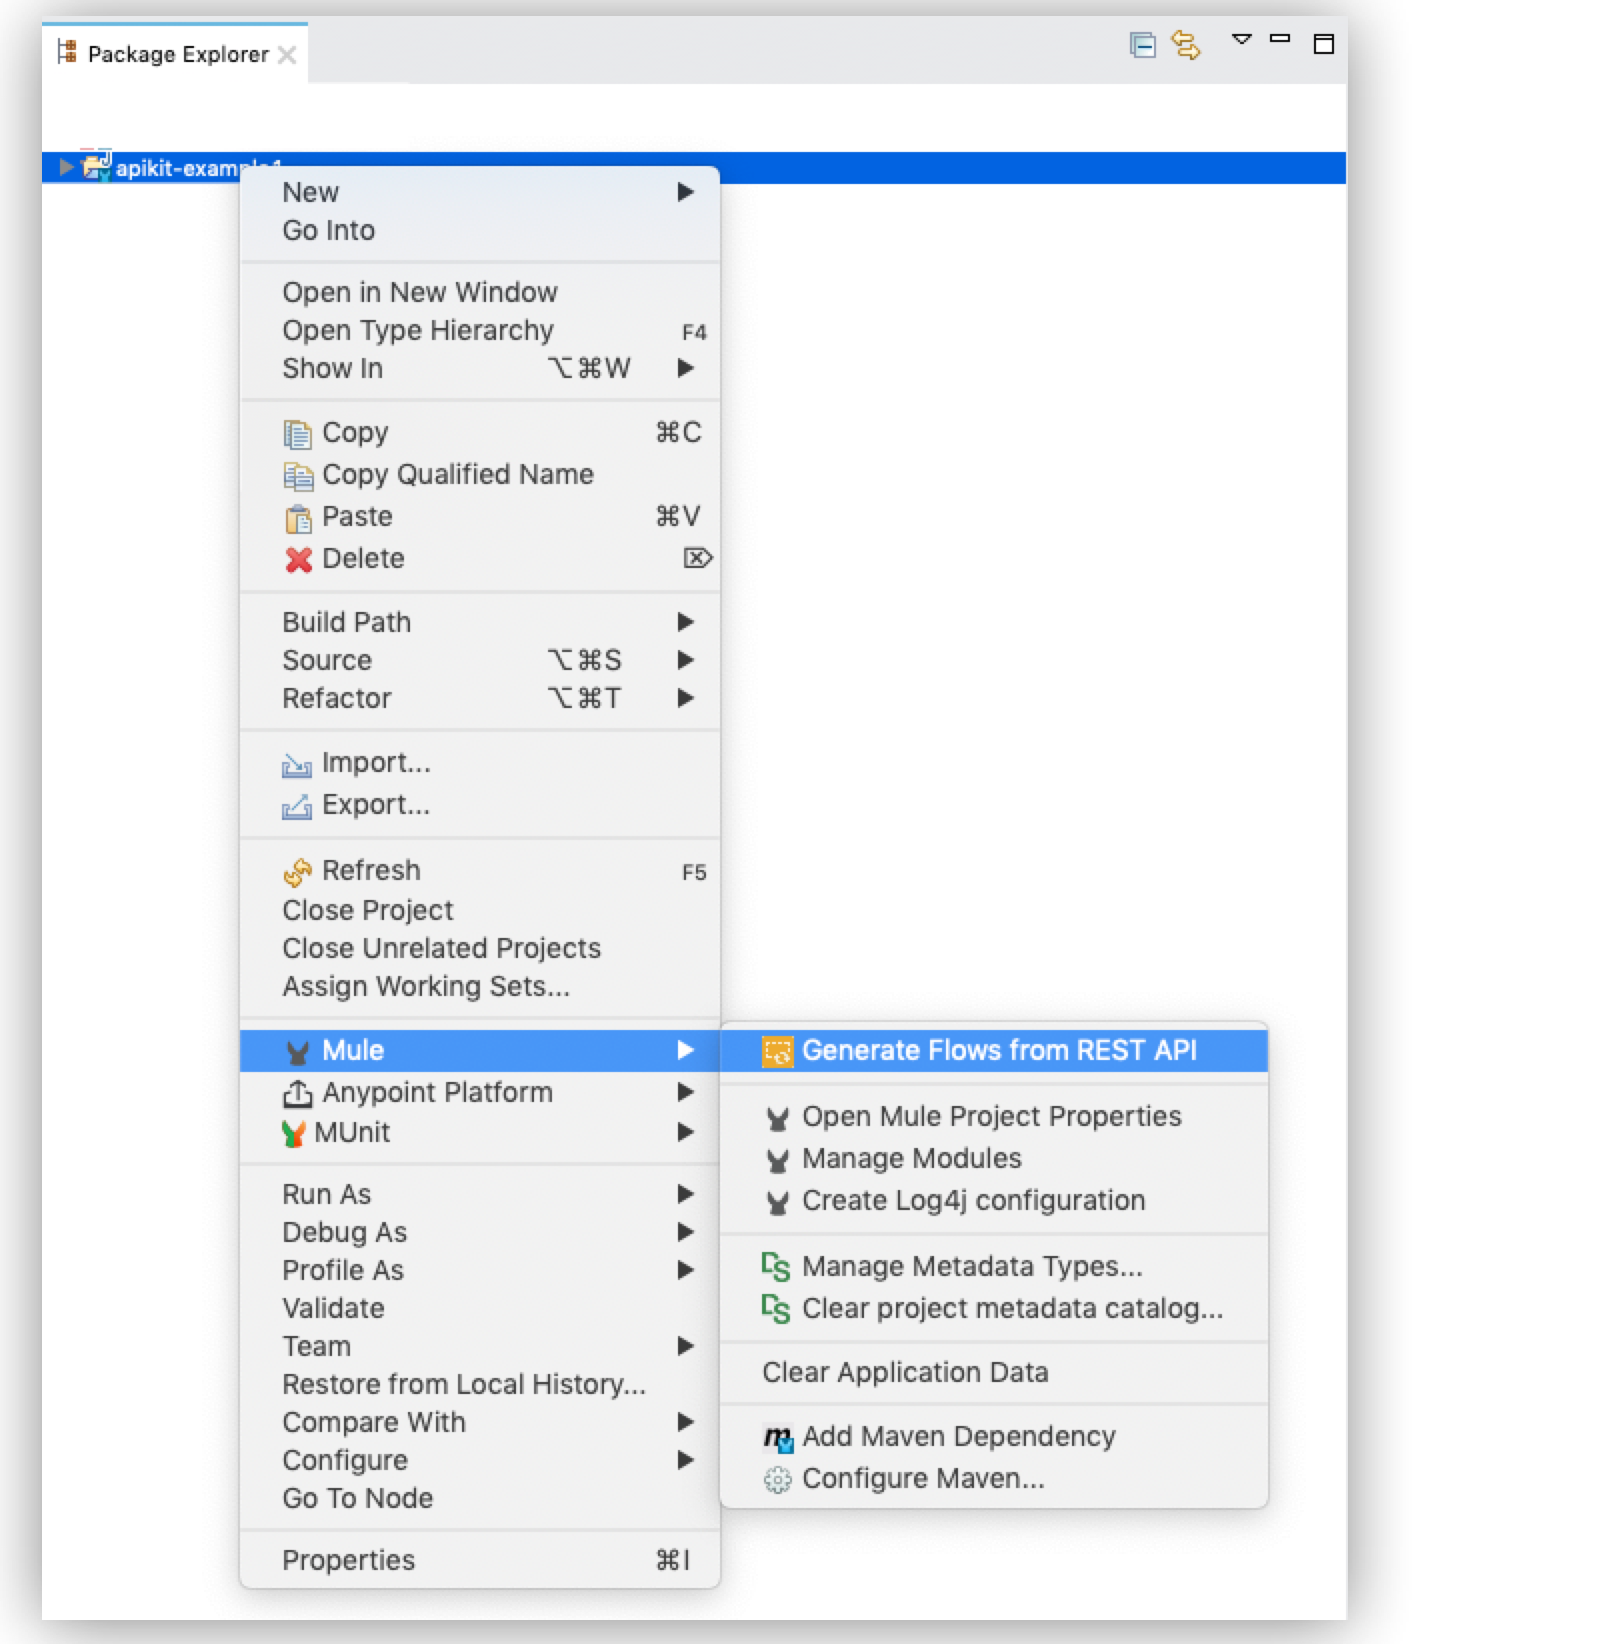The width and height of the screenshot is (1598, 1644).
Task: Open the Package Explorer View Menu dropdown
Action: click(x=1241, y=40)
